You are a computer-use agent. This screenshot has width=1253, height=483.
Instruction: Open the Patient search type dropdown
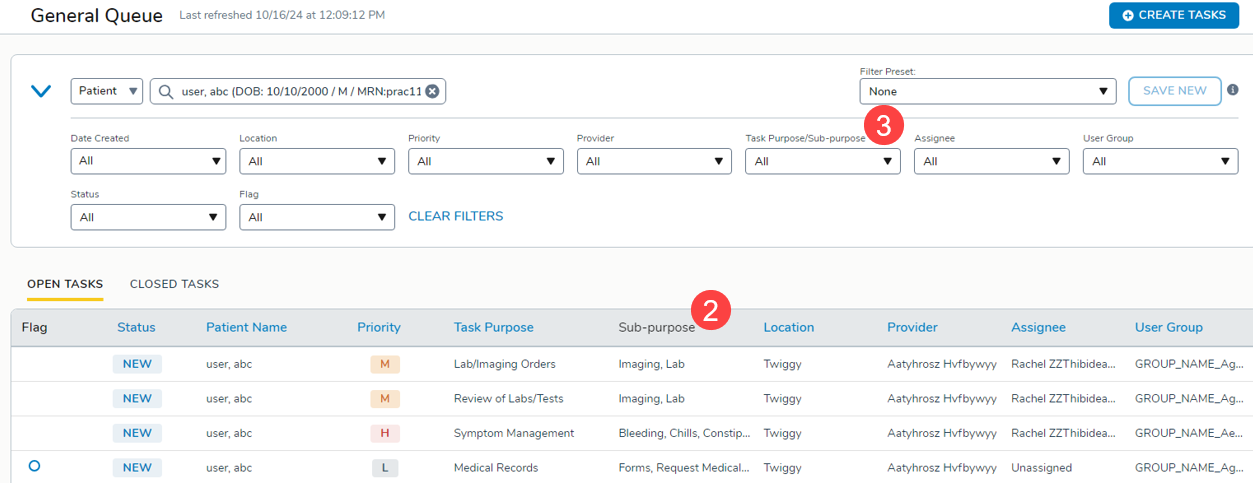(106, 91)
